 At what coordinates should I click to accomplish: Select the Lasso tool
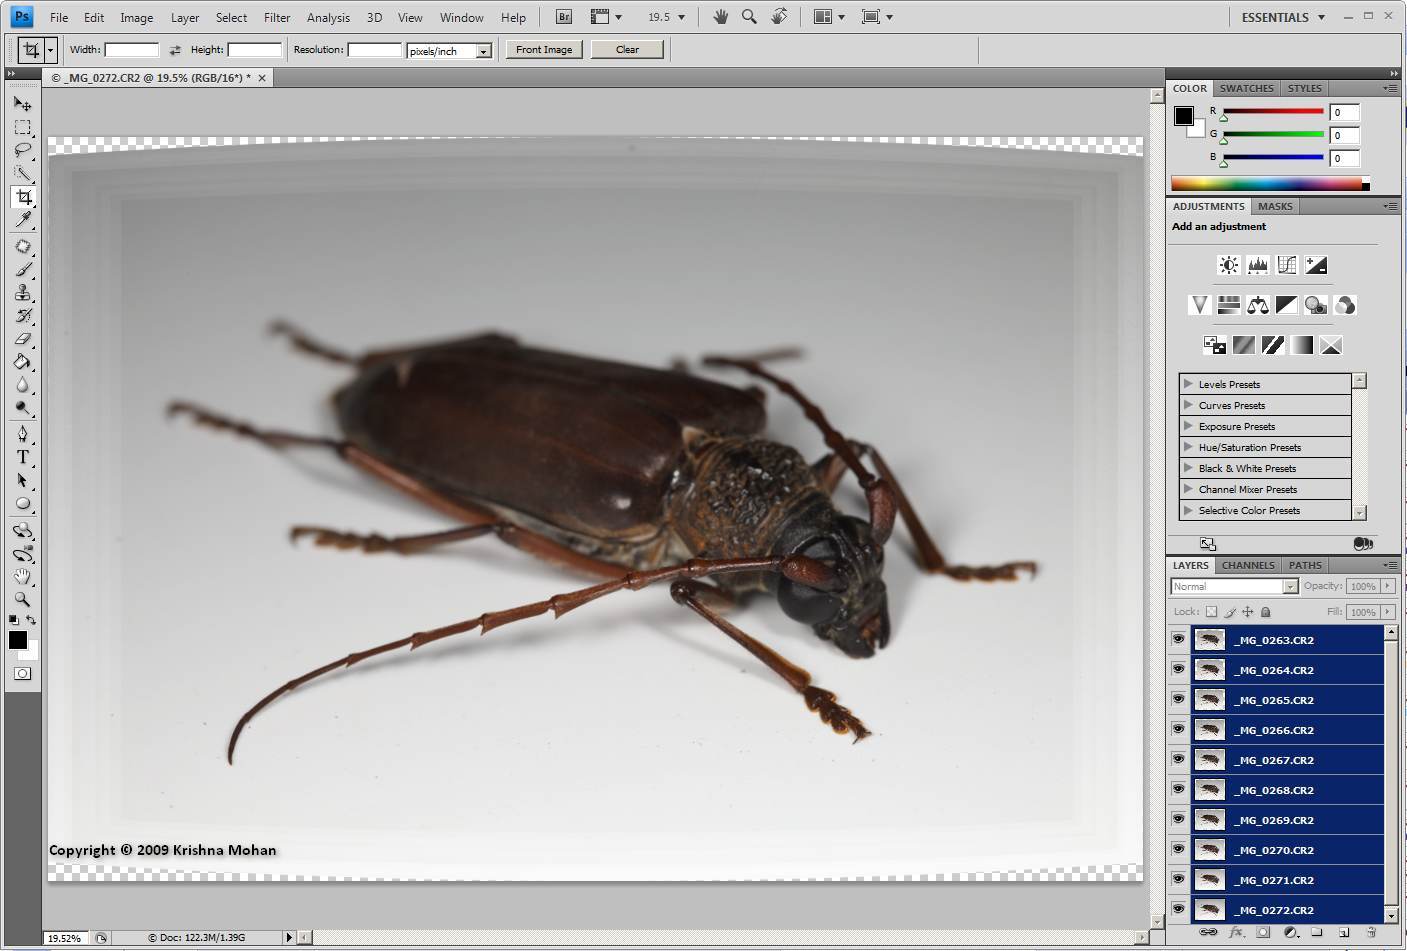click(23, 151)
